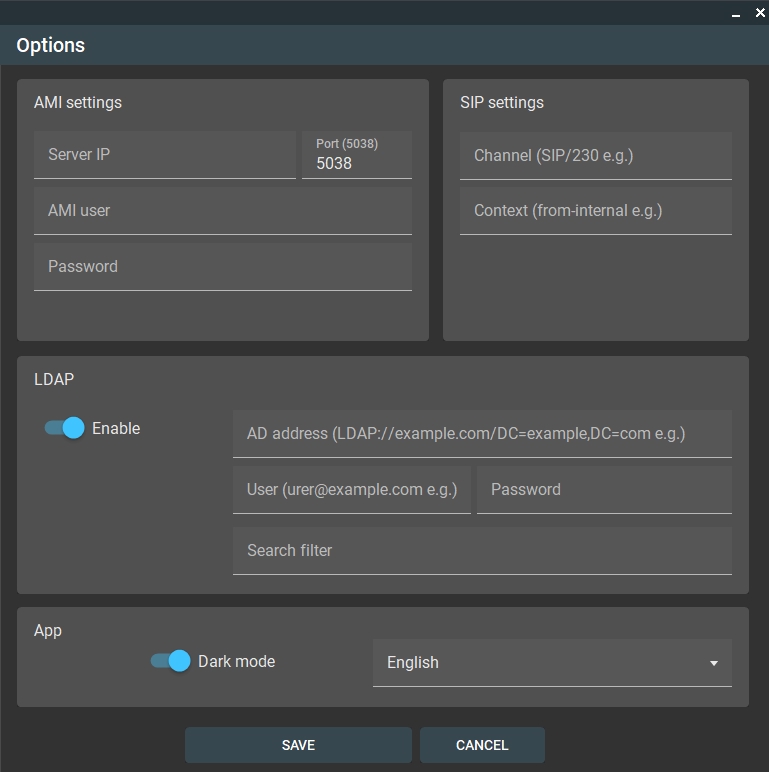Screen dimensions: 769x772
Task: Click the AMI Password field
Action: tap(223, 267)
